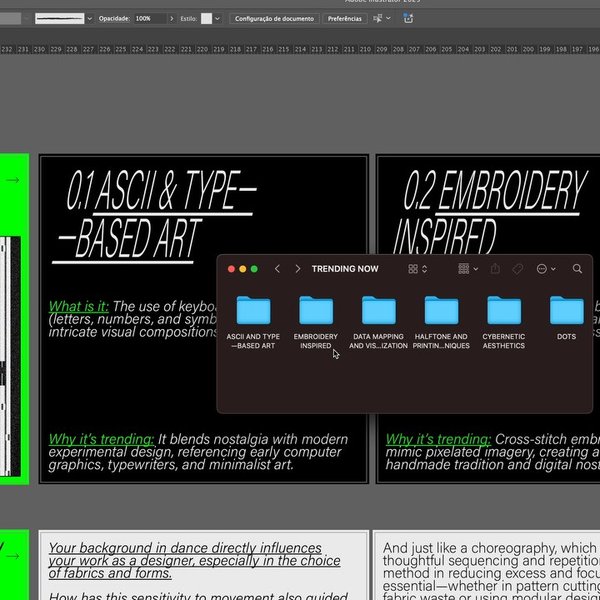Click the Estilo style swatch

pos(206,18)
